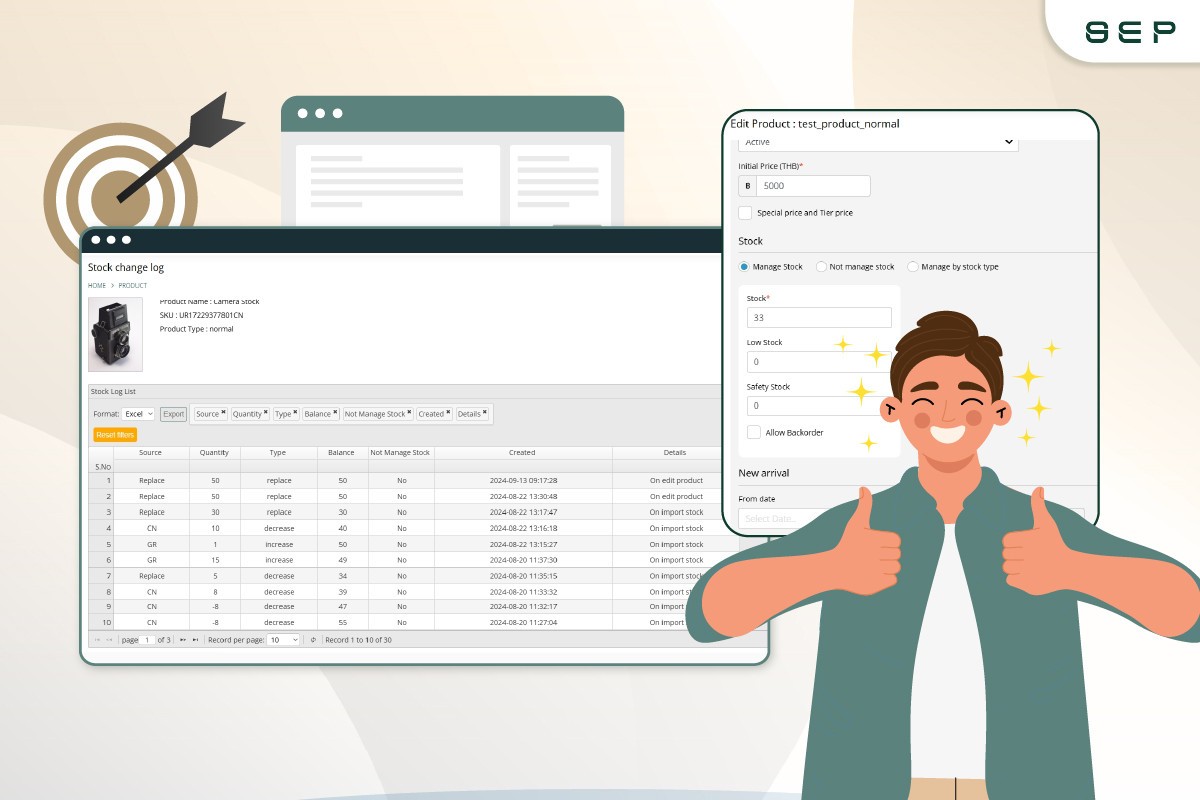Click the Stock Log List panel title
The width and height of the screenshot is (1200, 800).
click(113, 392)
